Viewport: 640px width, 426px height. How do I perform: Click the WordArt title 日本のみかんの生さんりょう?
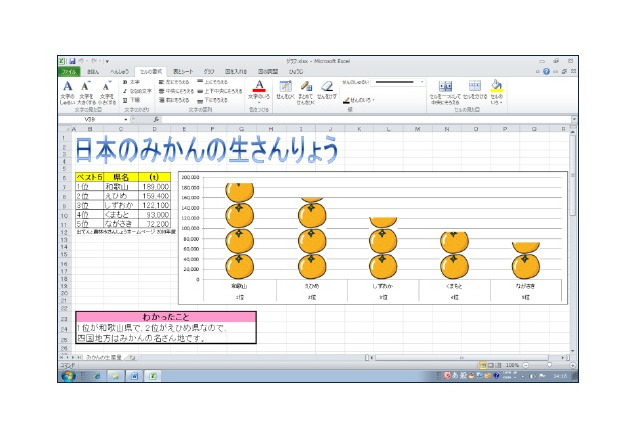tap(207, 150)
